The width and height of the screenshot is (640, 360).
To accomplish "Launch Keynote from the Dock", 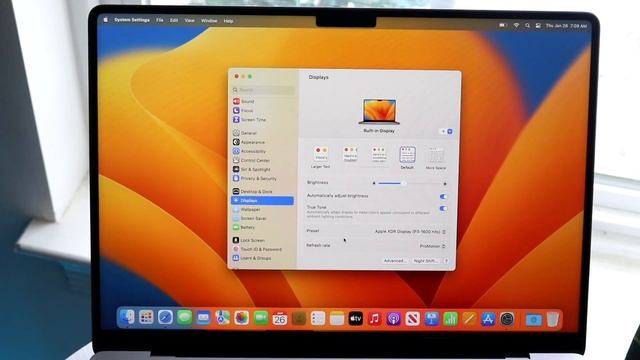I will [431, 319].
